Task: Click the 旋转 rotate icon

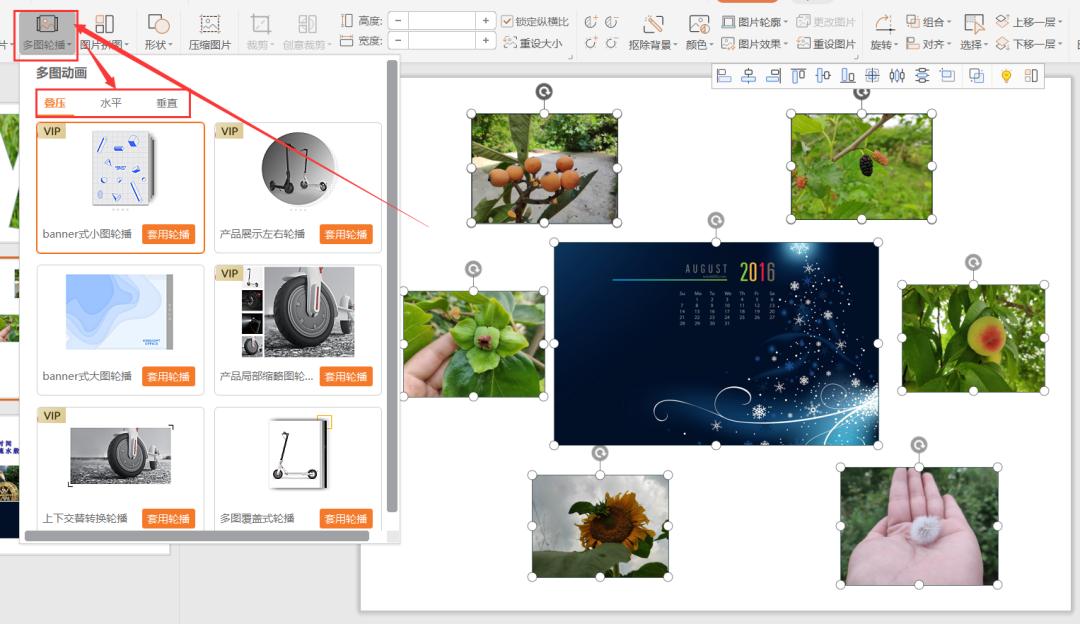Action: pos(883,24)
